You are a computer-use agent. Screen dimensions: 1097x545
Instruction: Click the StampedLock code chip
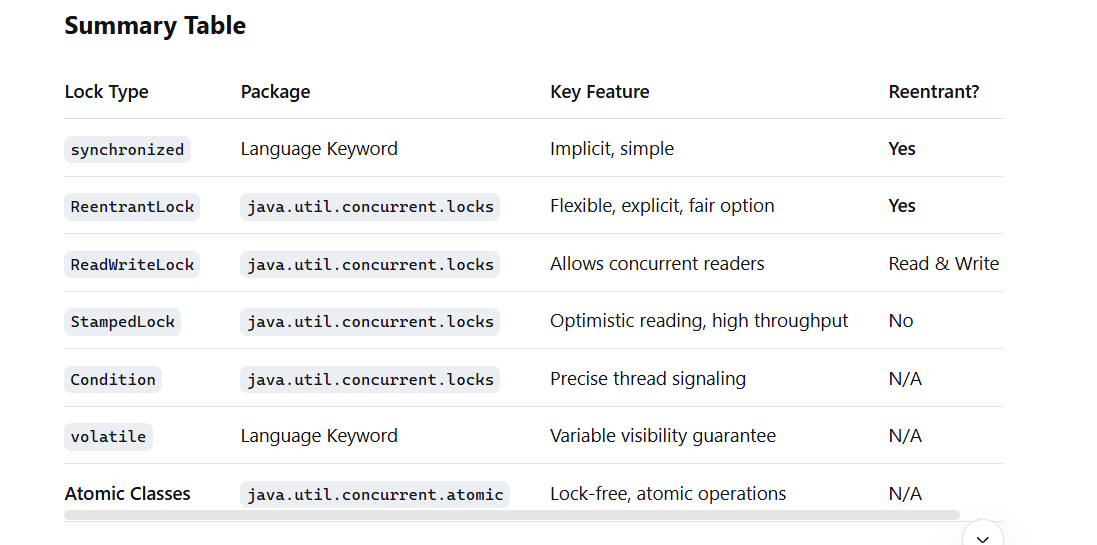[122, 322]
